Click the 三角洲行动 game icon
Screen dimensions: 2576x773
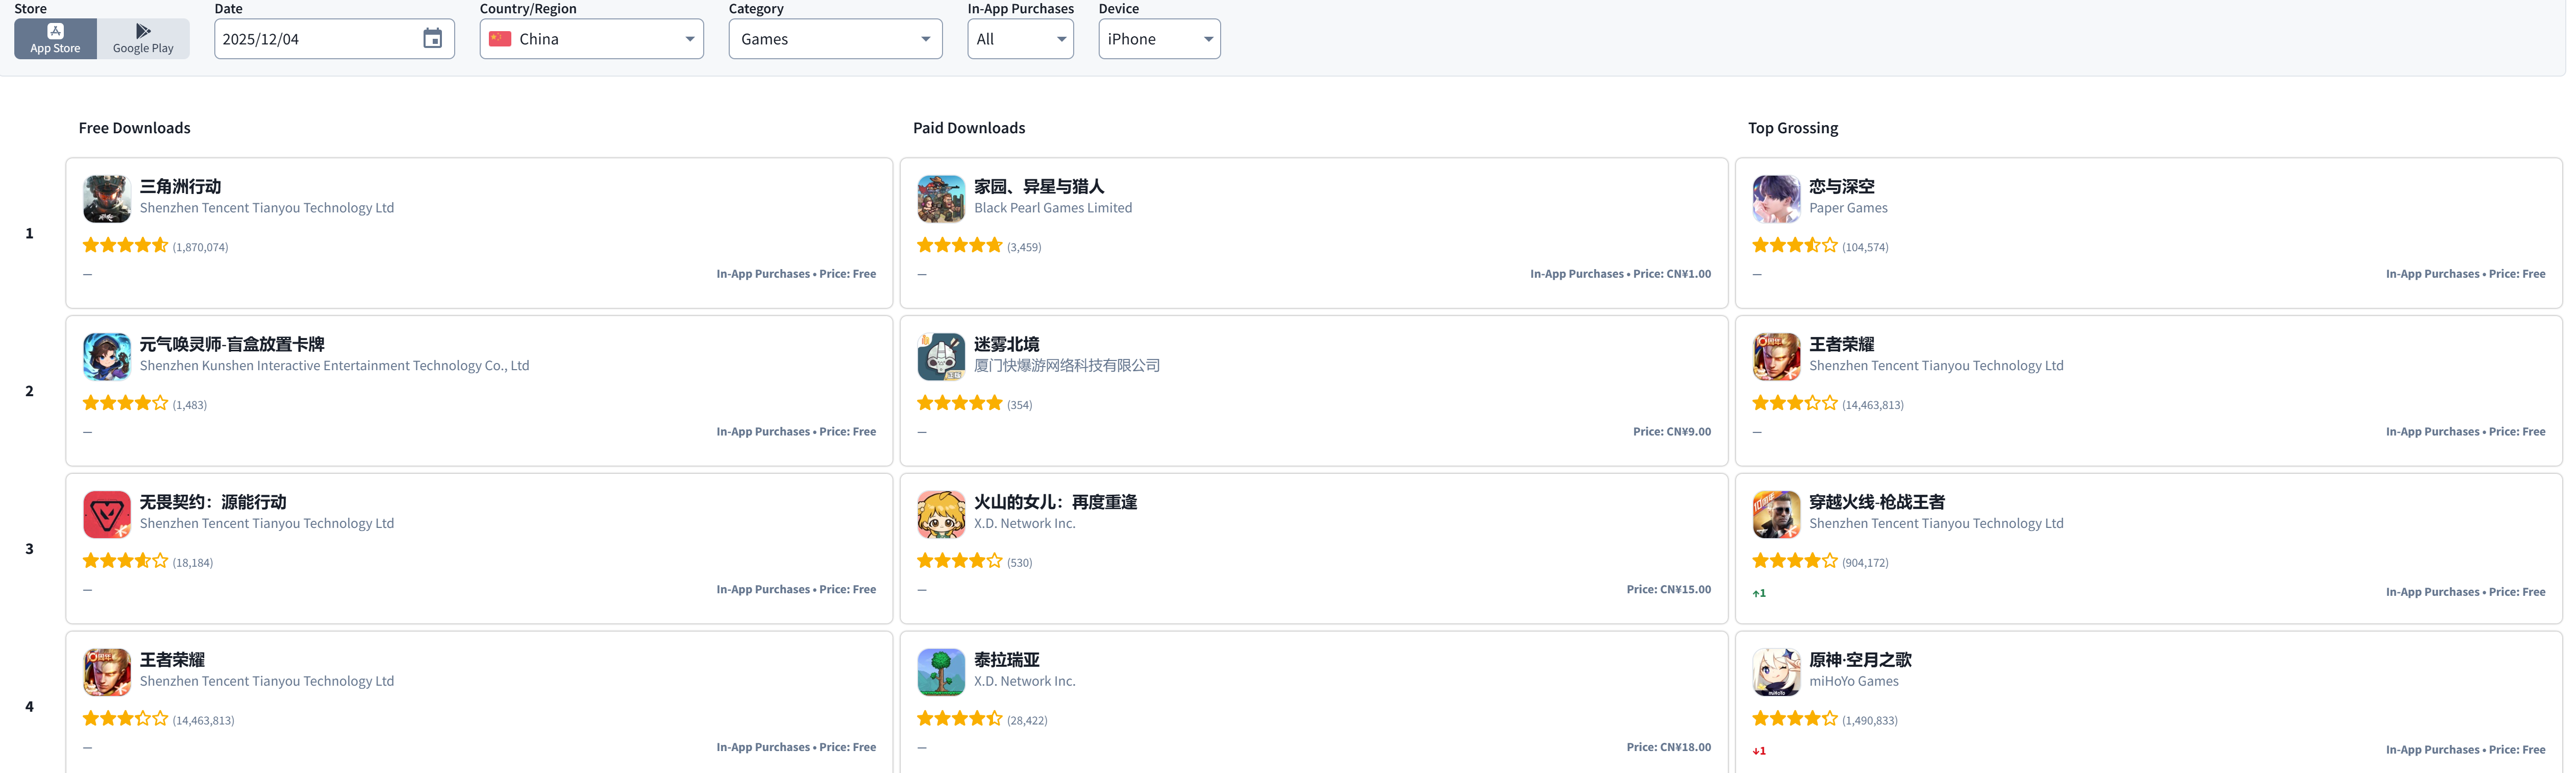pos(106,198)
